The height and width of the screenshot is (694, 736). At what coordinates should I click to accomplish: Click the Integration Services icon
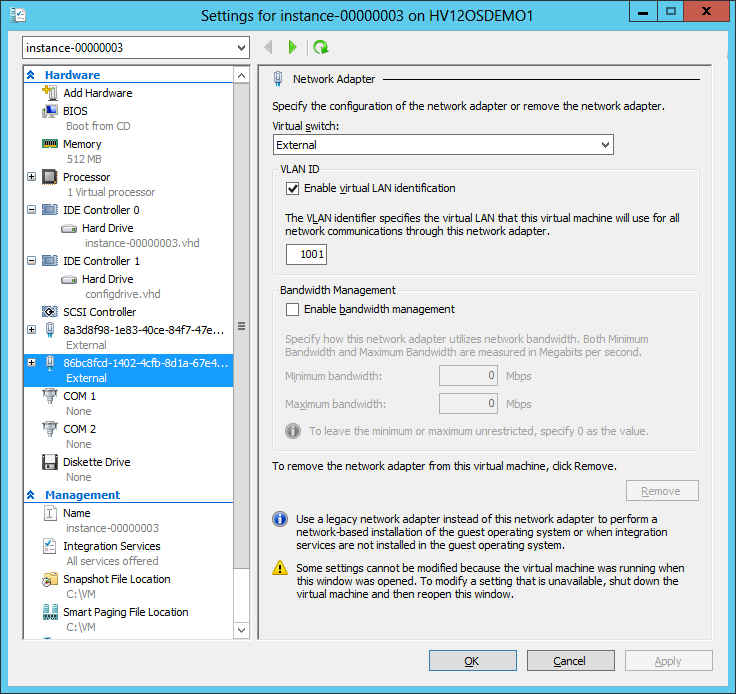[50, 546]
